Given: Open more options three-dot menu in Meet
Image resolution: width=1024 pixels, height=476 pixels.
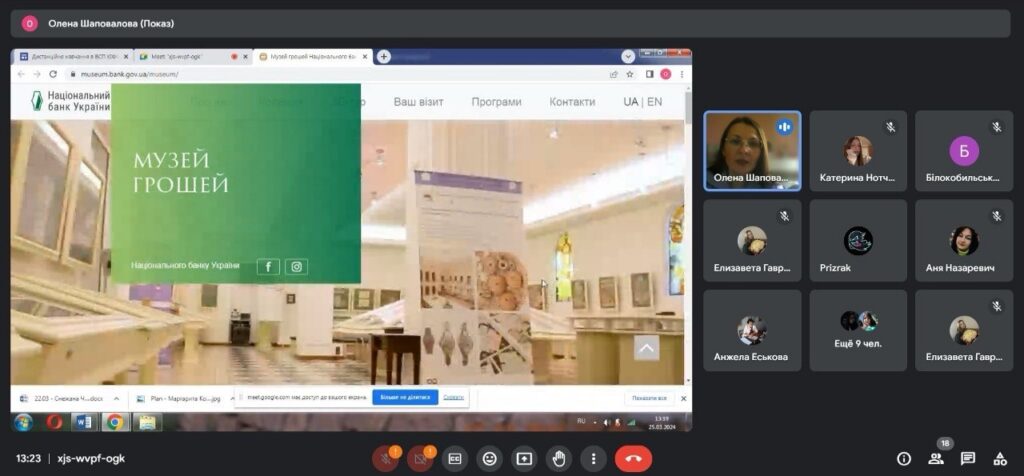Looking at the screenshot, I should click(593, 458).
